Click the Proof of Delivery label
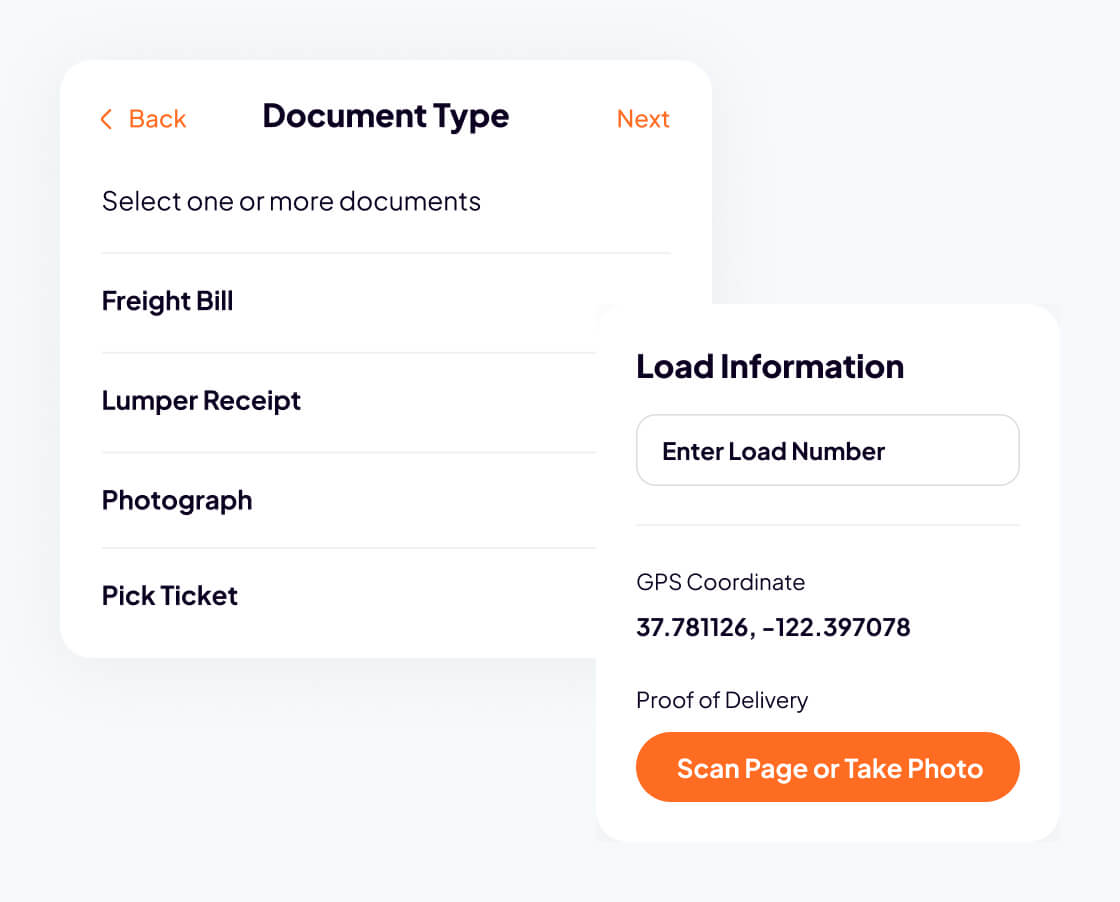The image size is (1120, 902). point(722,700)
